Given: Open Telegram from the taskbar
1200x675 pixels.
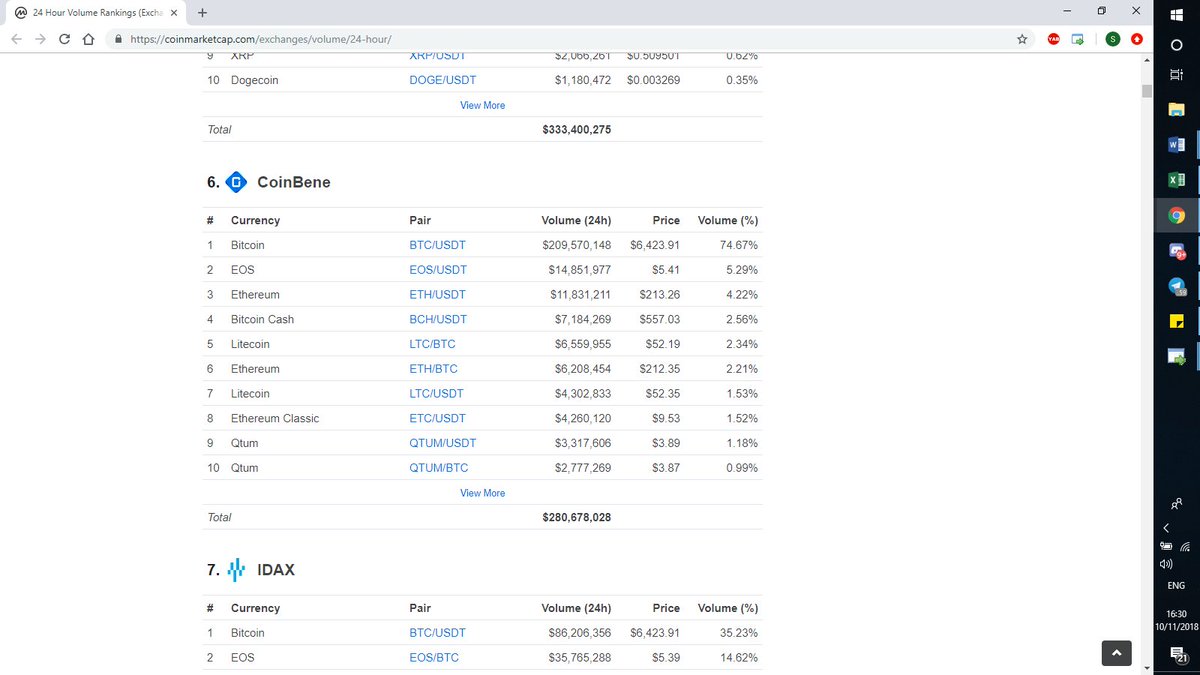Looking at the screenshot, I should pyautogui.click(x=1177, y=286).
